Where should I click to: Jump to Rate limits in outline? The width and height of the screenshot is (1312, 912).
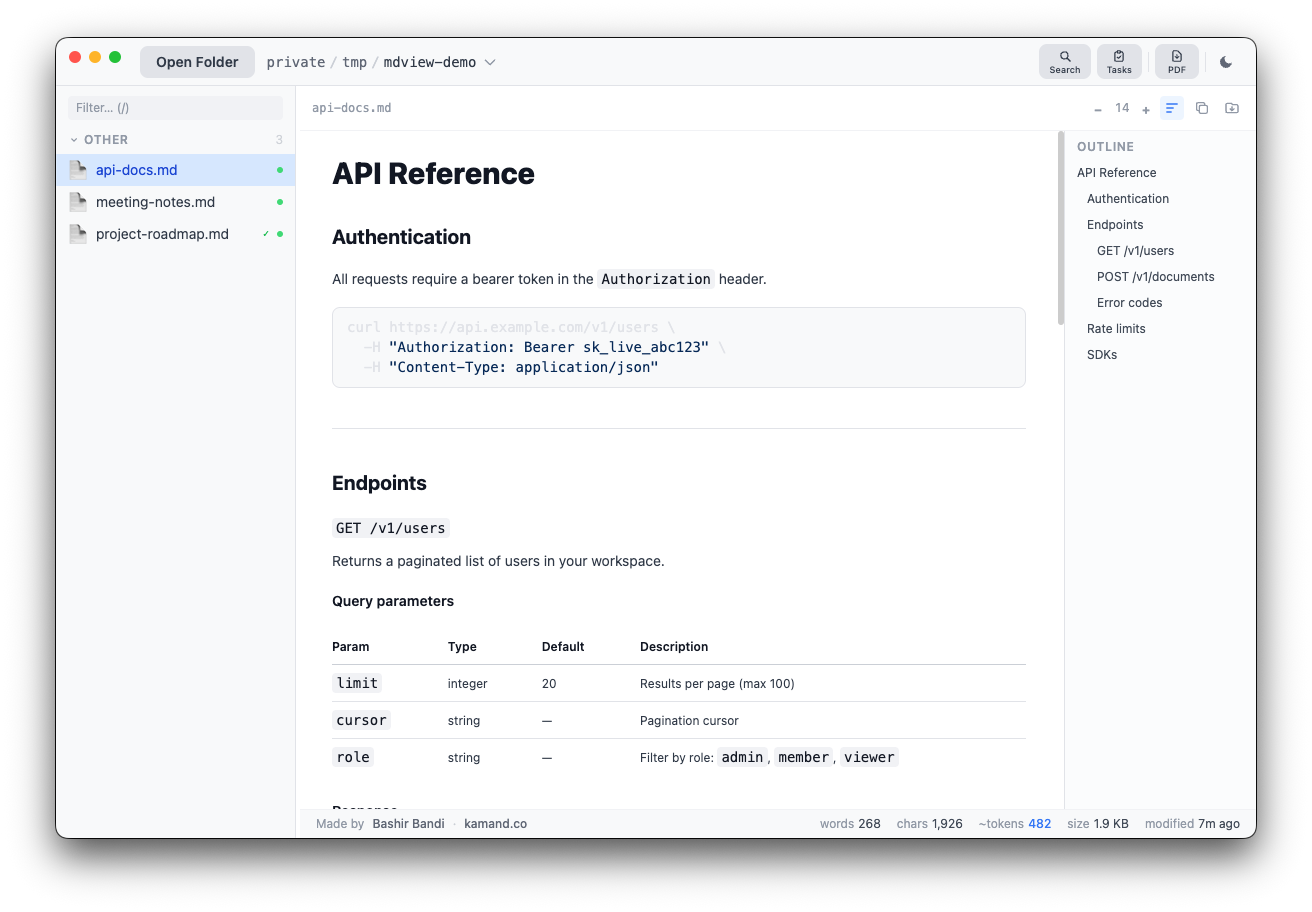click(x=1116, y=329)
